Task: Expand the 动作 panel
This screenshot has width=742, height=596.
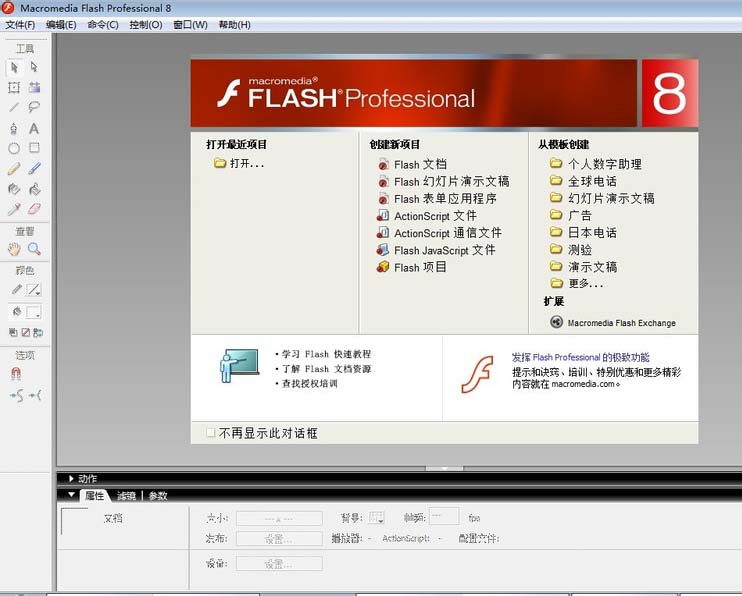Action: [71, 479]
